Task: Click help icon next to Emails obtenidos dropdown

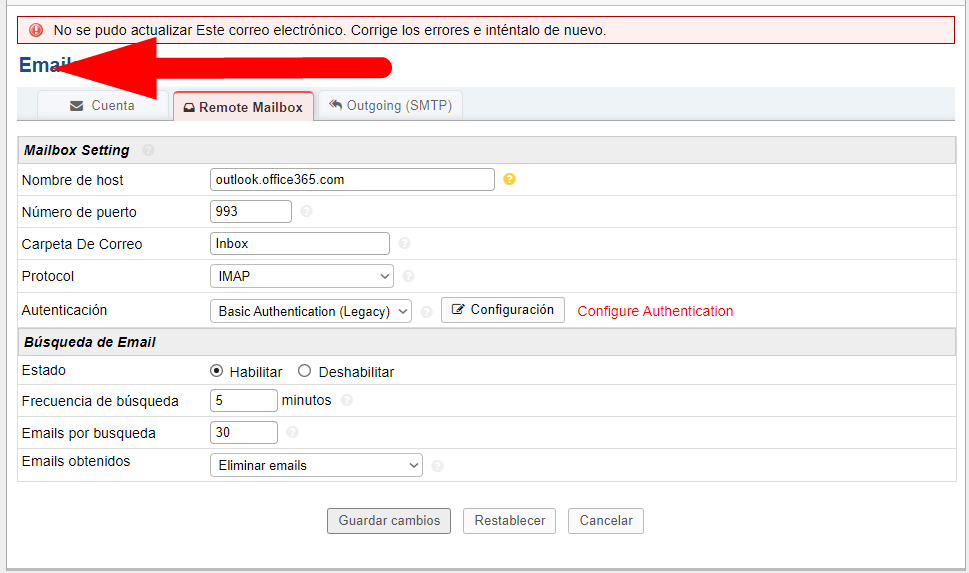Action: point(437,466)
